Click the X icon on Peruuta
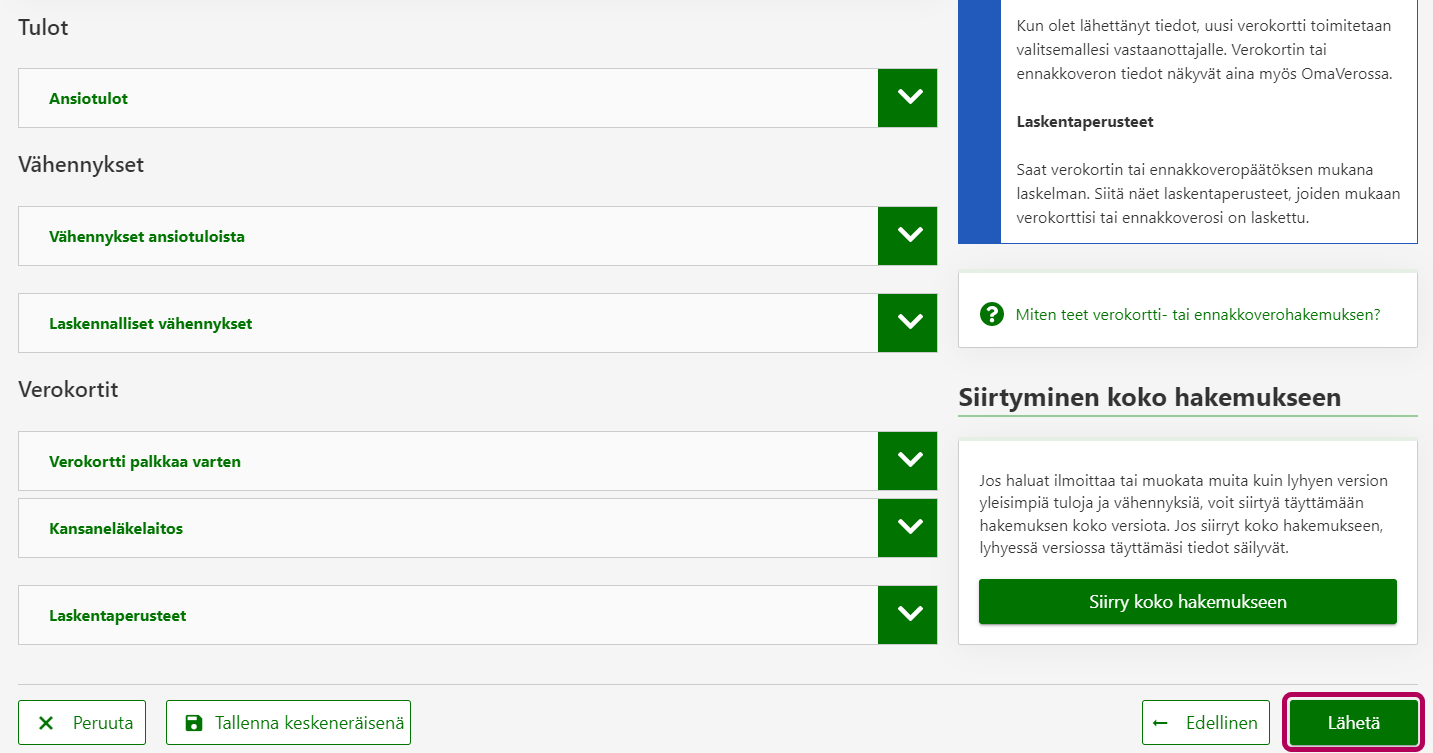This screenshot has width=1433, height=753. click(46, 723)
